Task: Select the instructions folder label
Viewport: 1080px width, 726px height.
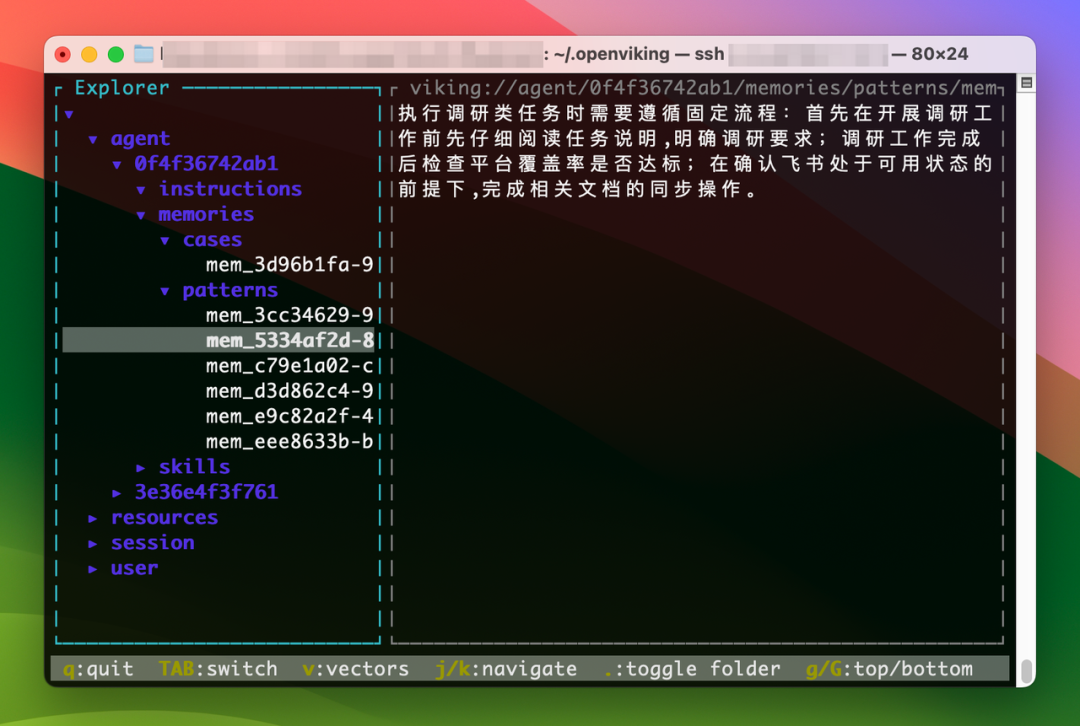Action: click(230, 189)
